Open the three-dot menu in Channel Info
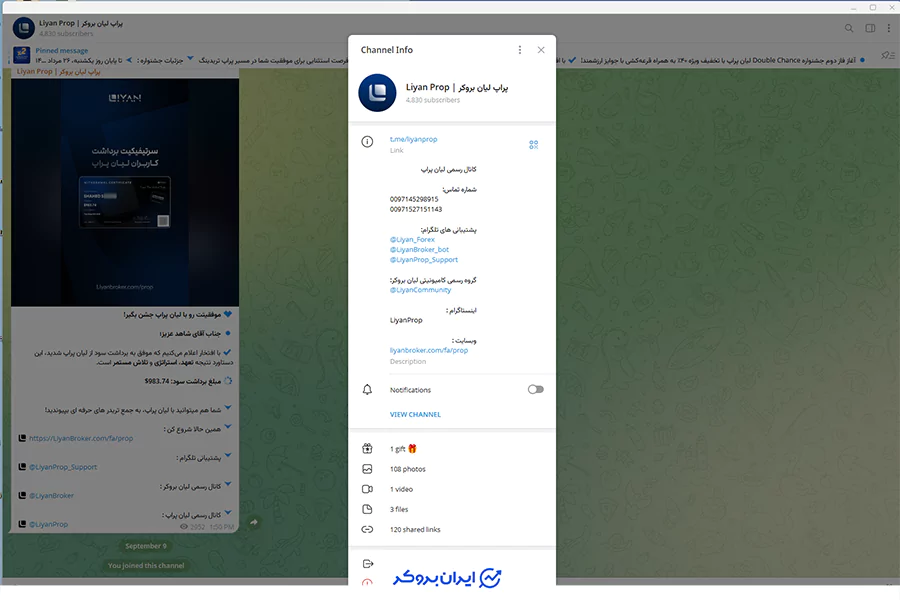The width and height of the screenshot is (900, 602). point(519,49)
